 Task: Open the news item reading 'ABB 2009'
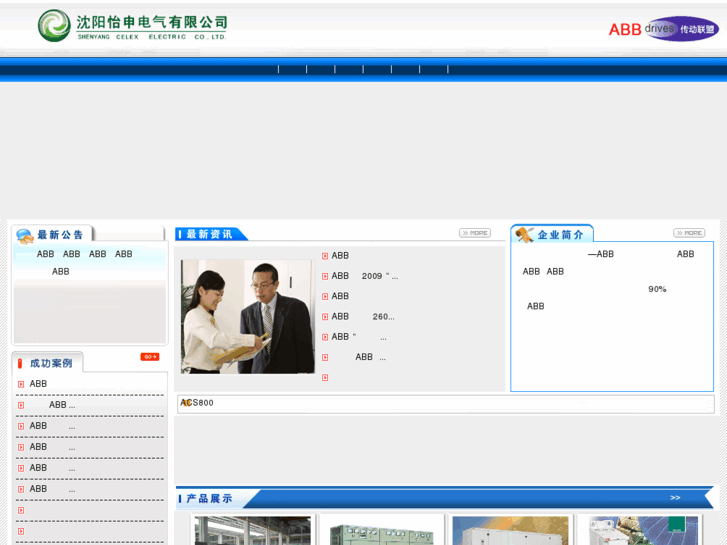364,276
